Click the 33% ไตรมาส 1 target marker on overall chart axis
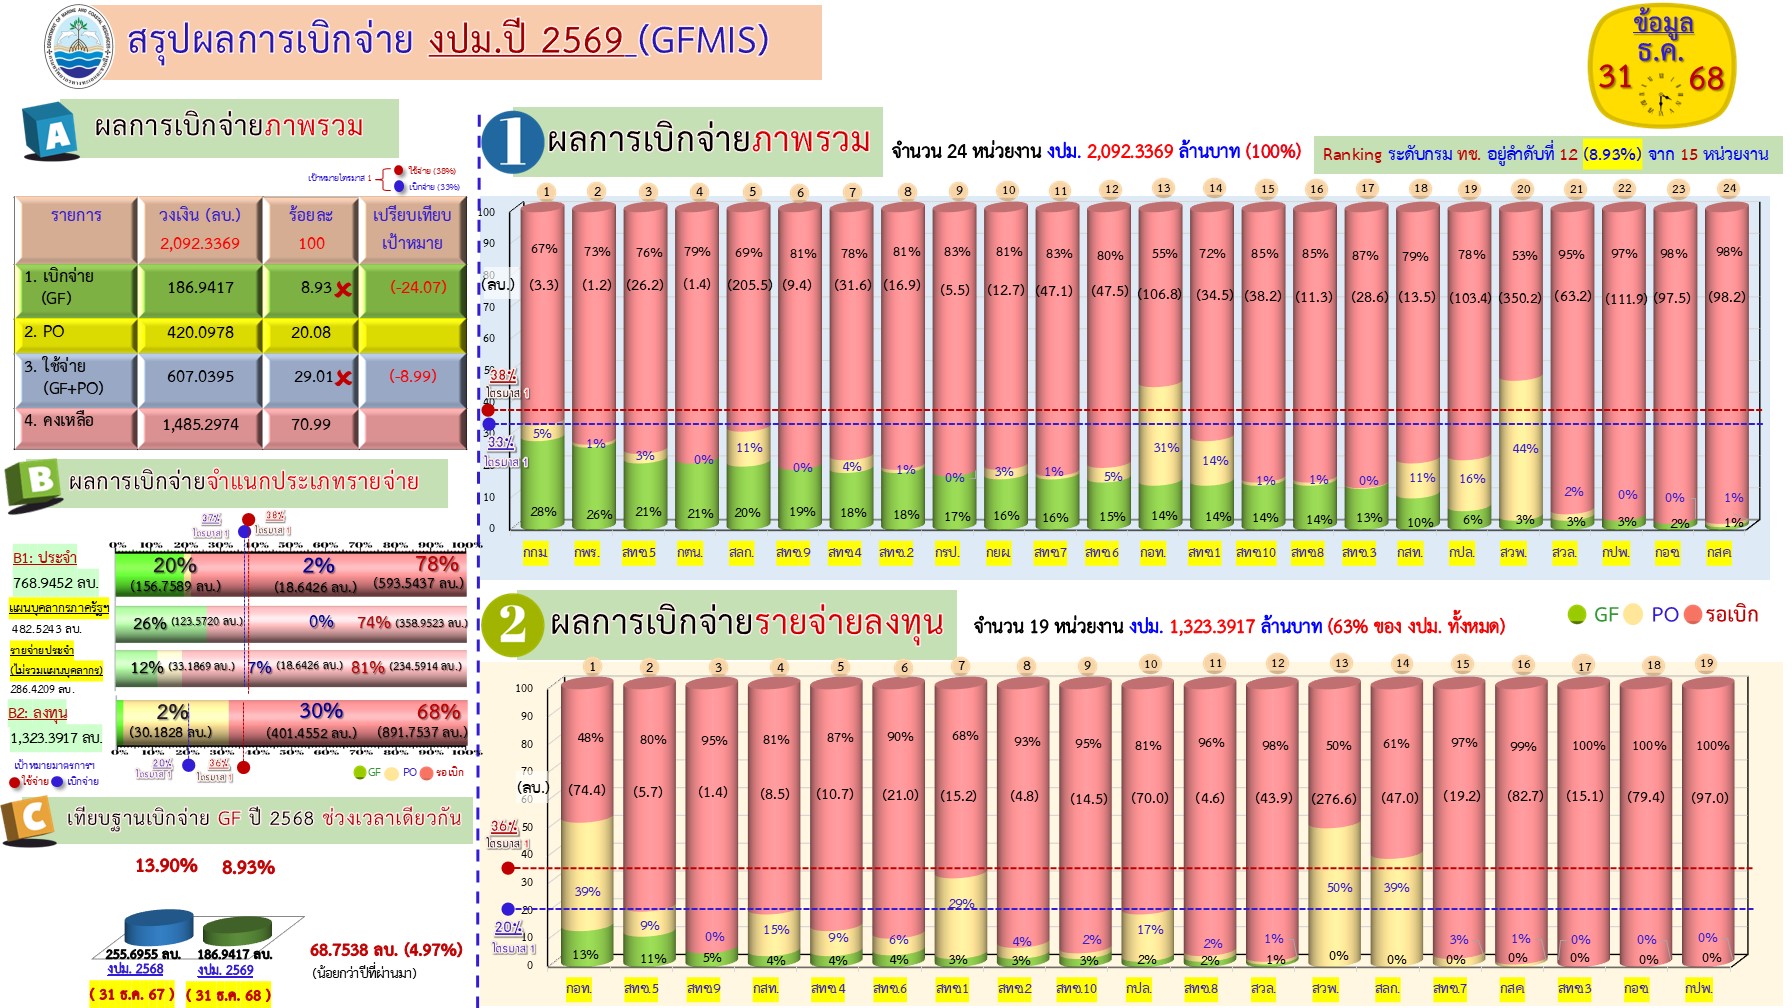1792x1008 pixels. coord(489,424)
